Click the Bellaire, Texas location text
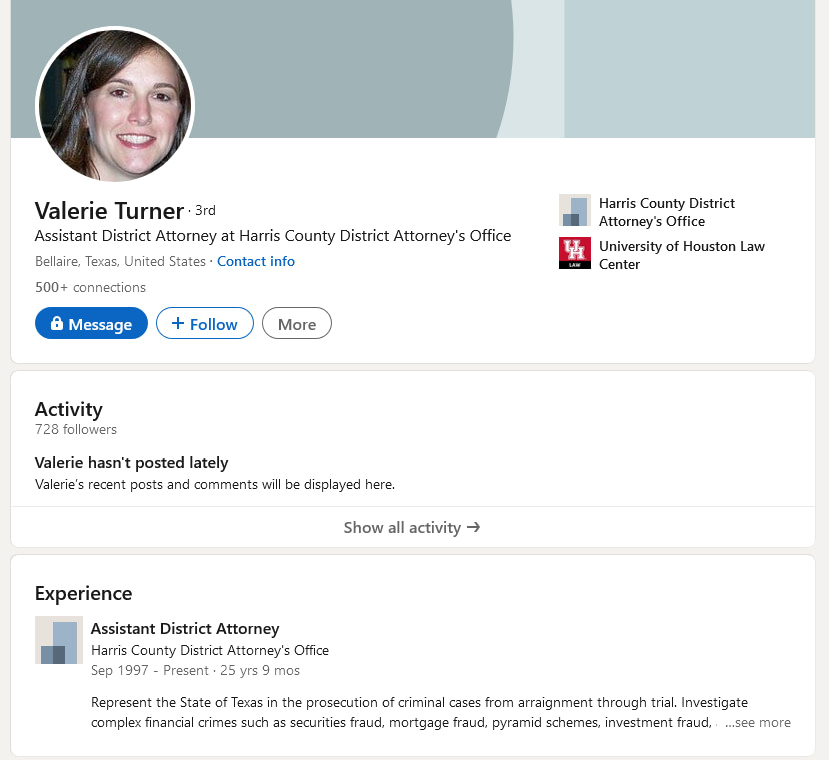This screenshot has width=829, height=760. 120,261
